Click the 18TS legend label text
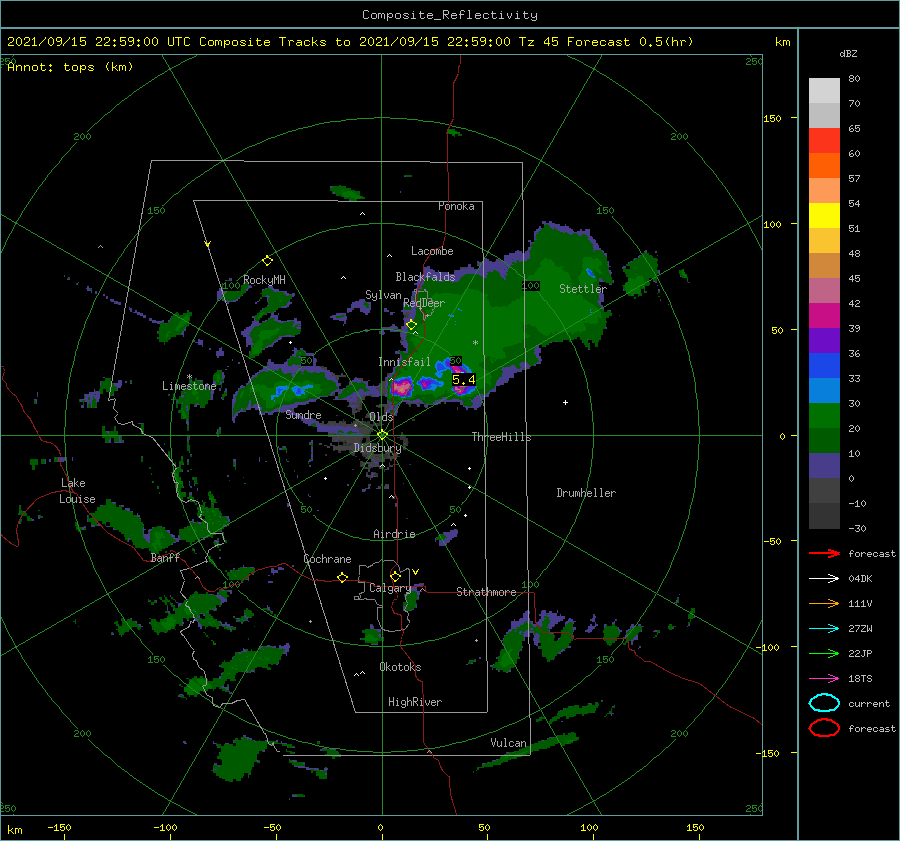This screenshot has width=900, height=841. [860, 679]
